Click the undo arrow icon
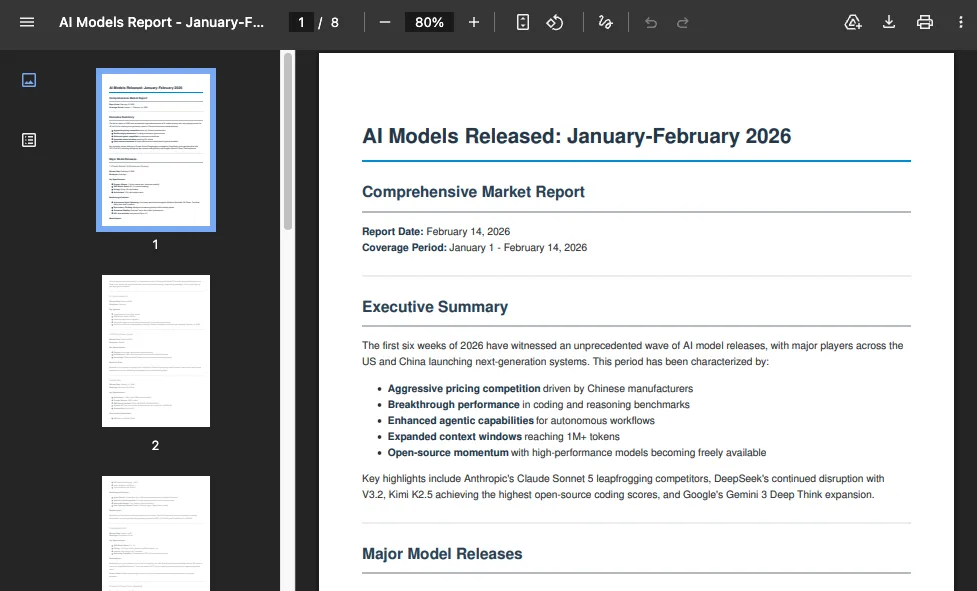This screenshot has height=591, width=977. tap(651, 22)
